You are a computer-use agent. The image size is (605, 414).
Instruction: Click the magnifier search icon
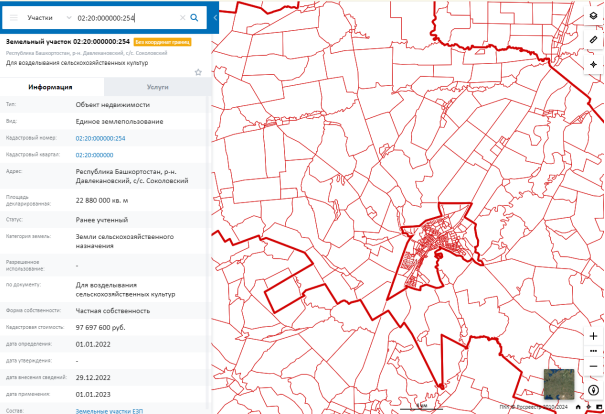pos(194,18)
